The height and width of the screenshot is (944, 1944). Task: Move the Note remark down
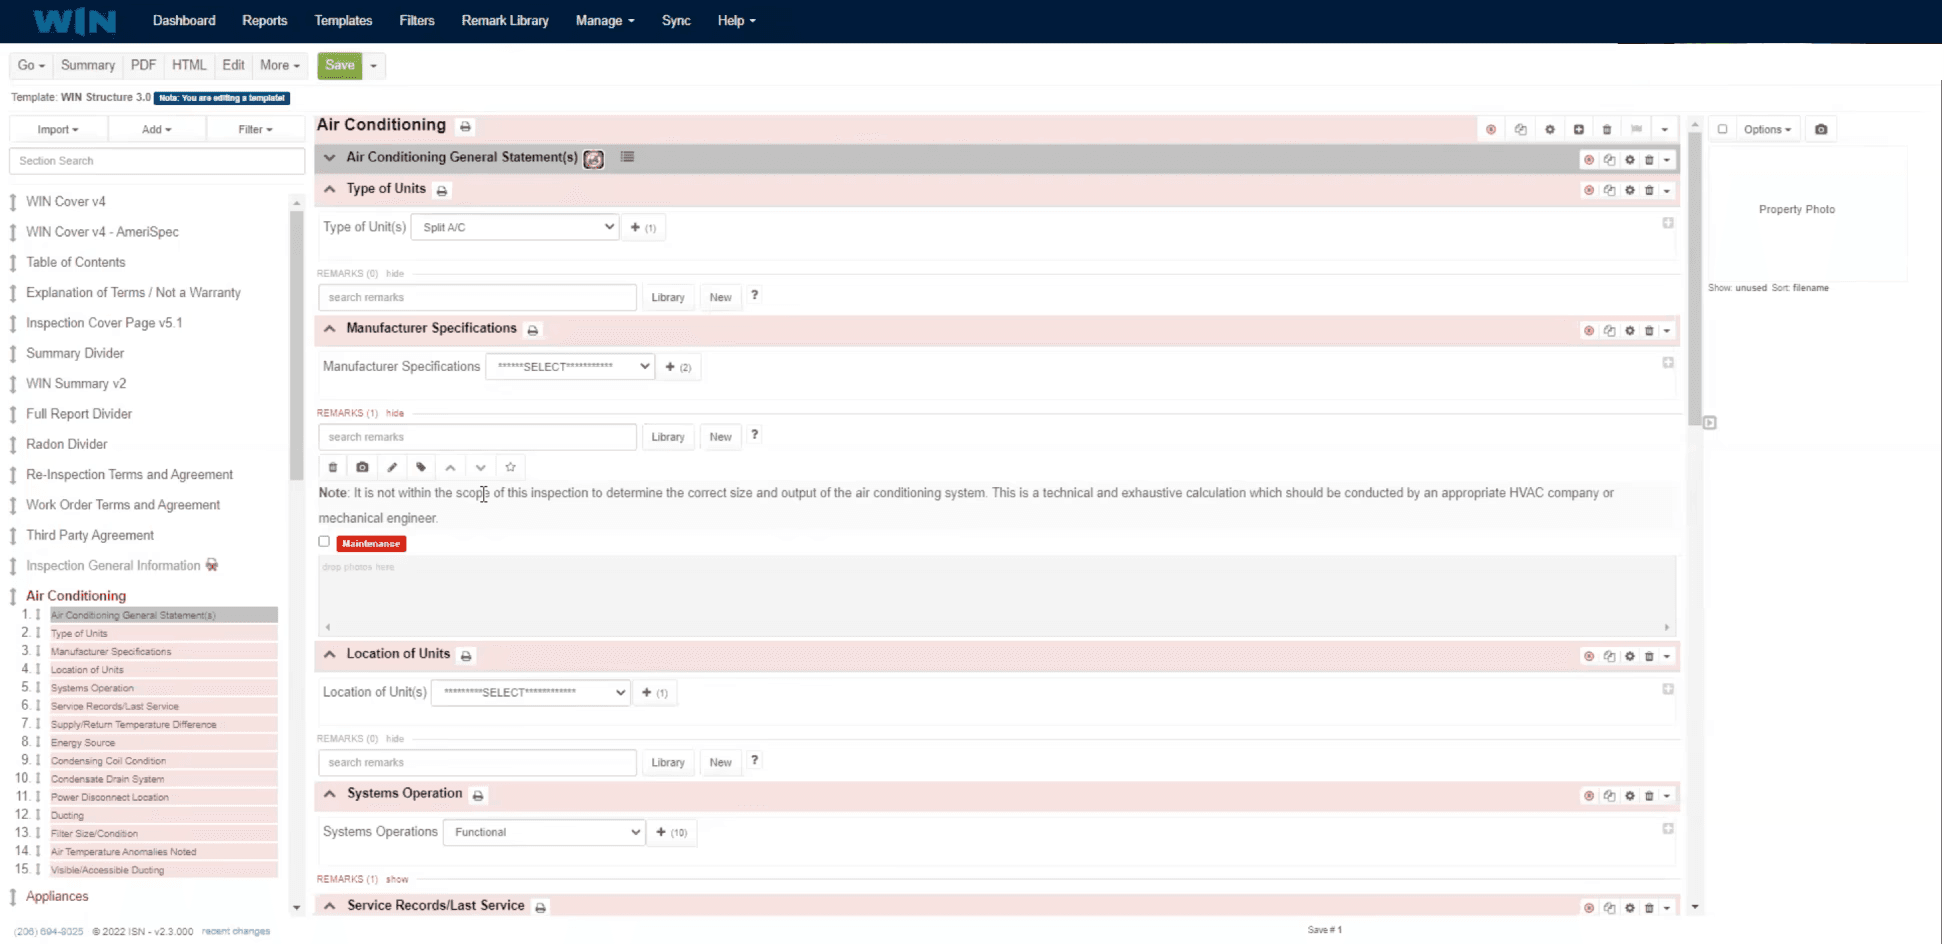(x=481, y=467)
